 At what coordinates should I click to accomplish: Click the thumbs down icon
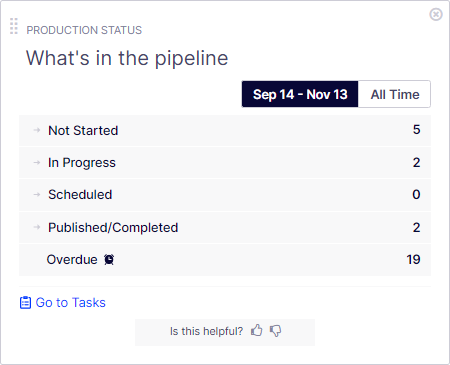tap(275, 331)
